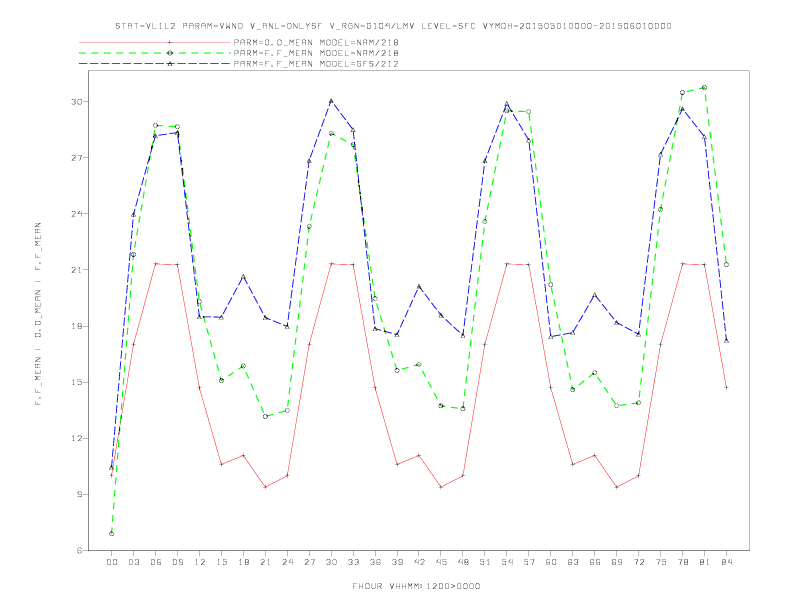Click x-axis forecast hour label 63

(573, 562)
